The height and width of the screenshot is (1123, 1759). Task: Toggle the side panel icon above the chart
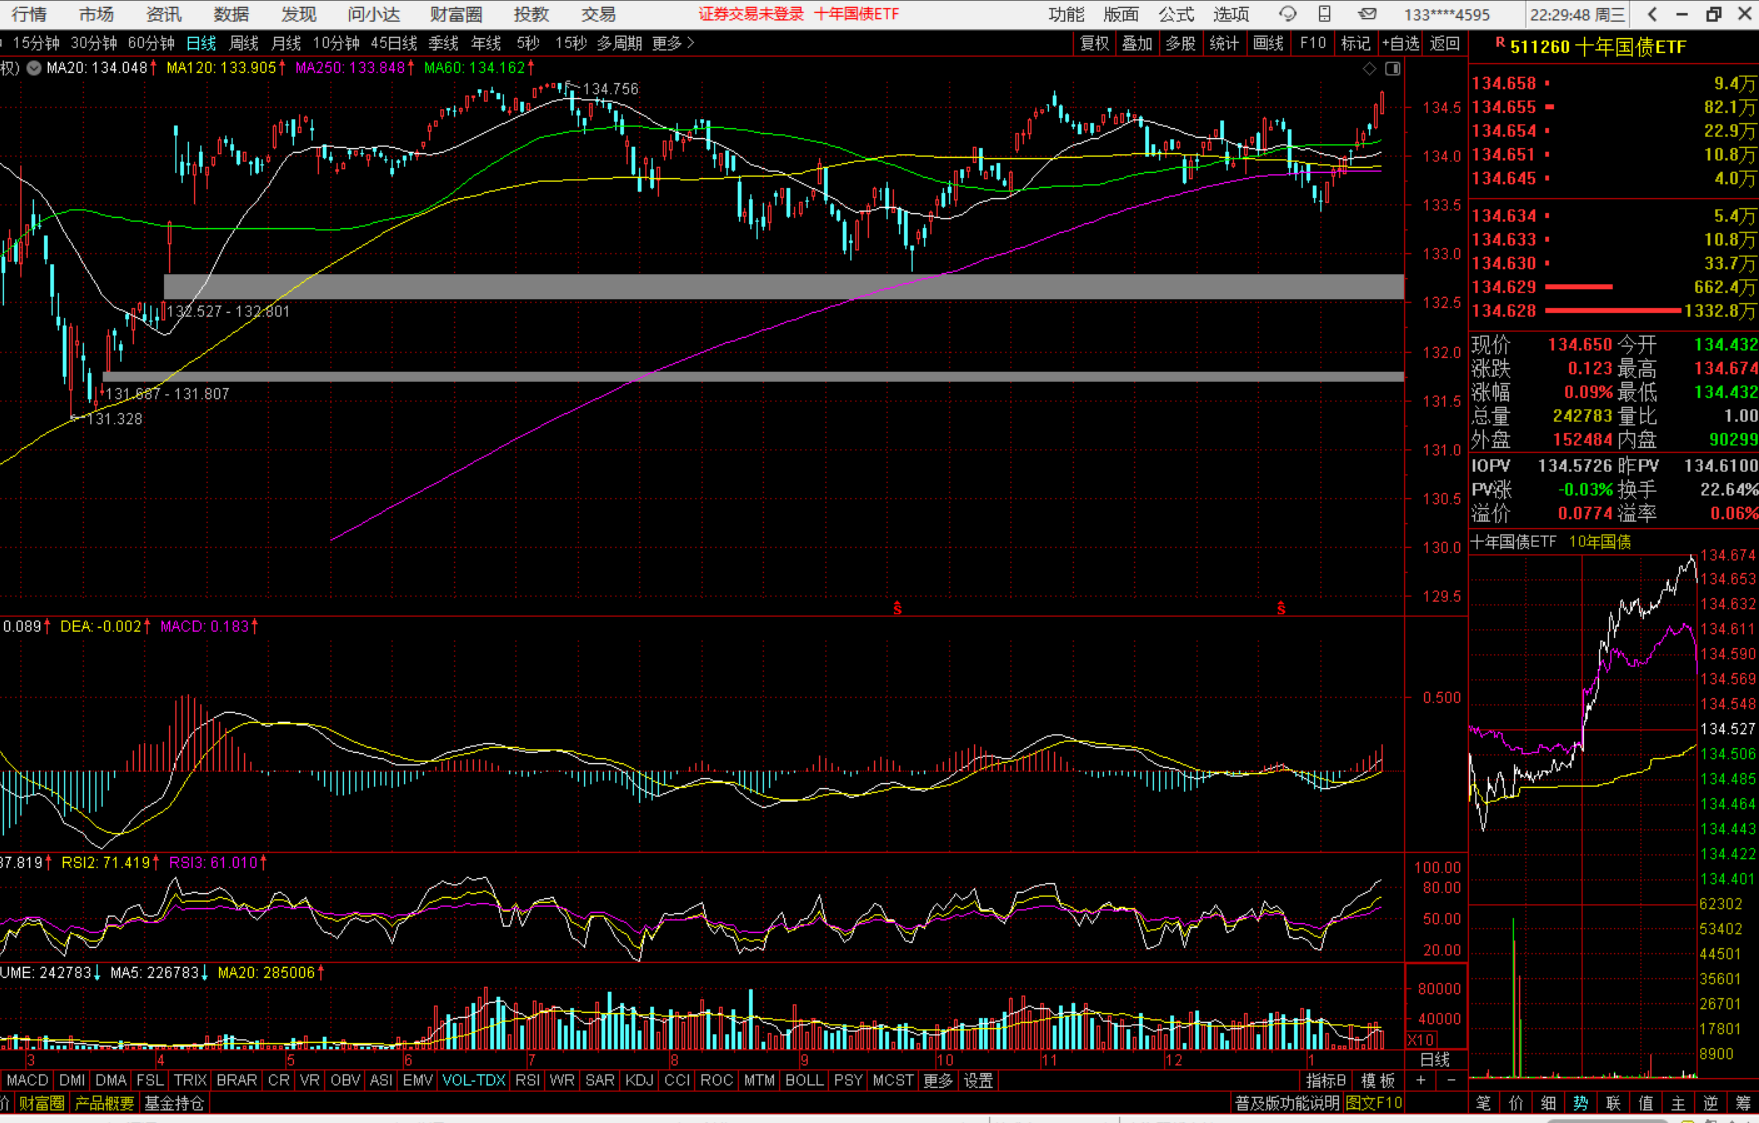point(1392,68)
